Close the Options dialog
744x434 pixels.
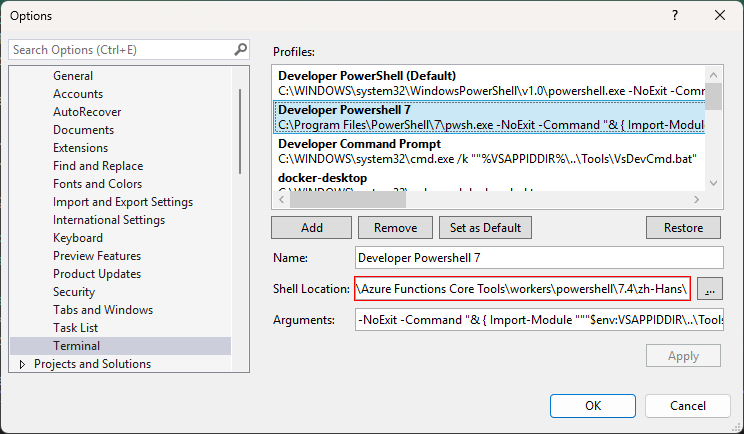pos(720,15)
